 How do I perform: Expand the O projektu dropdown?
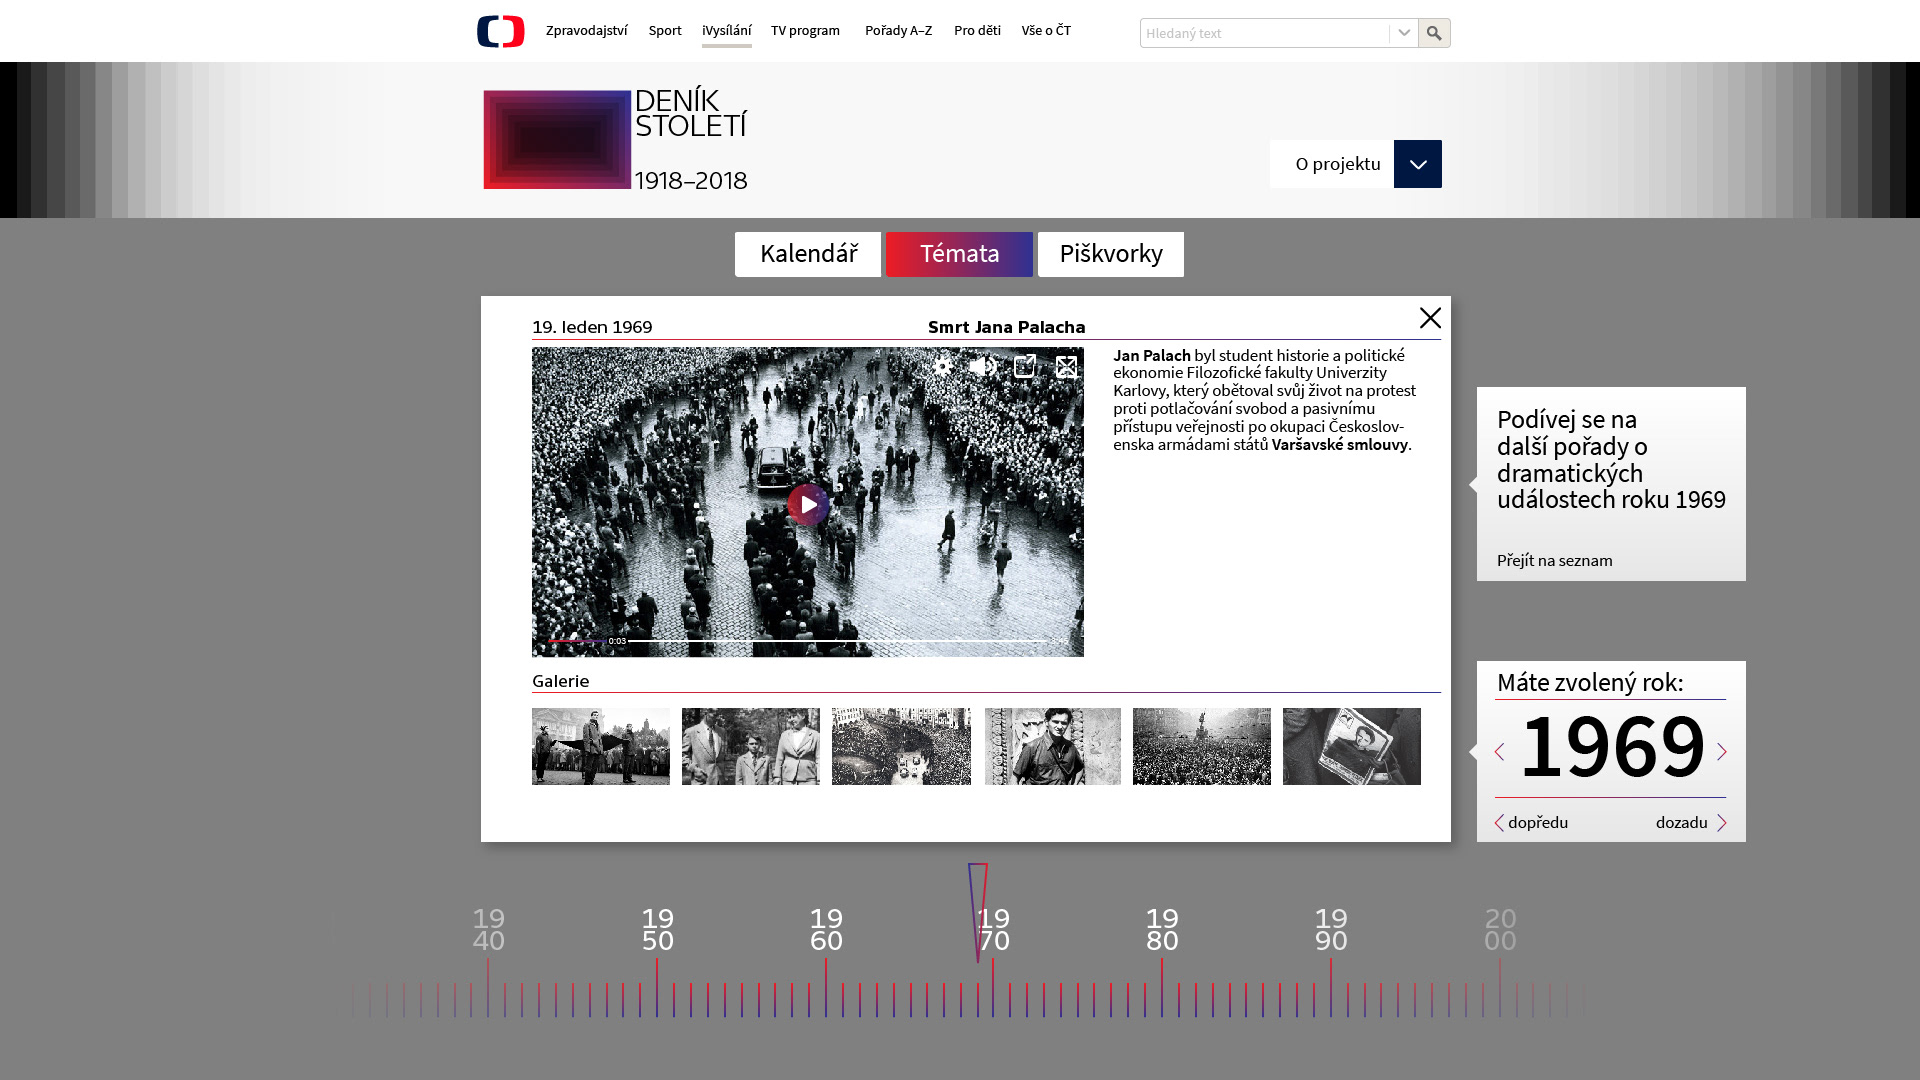[x=1417, y=164]
